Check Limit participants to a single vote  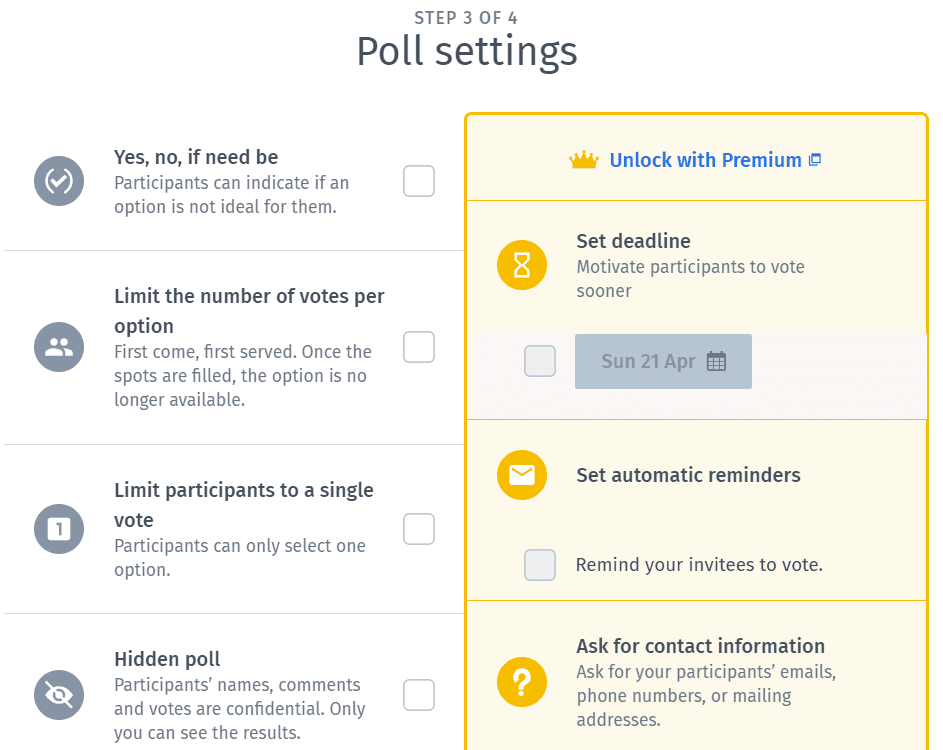coord(419,529)
